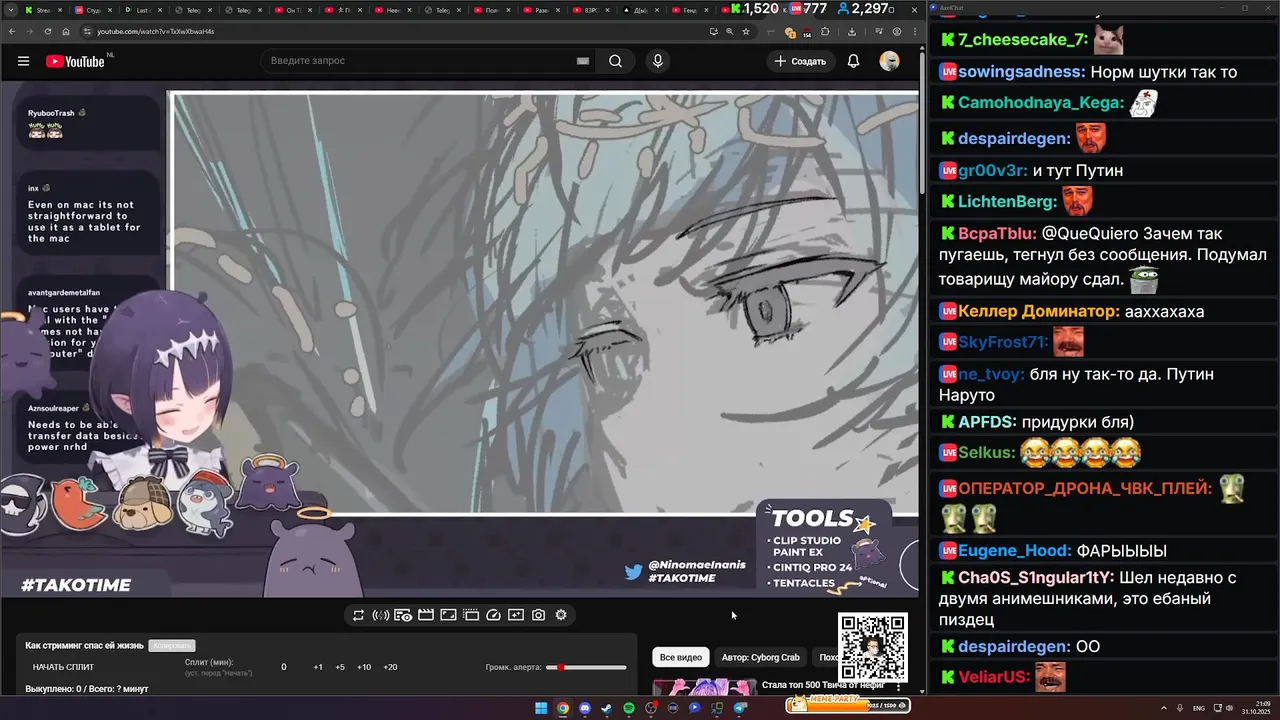Open the playback speed gauge icon

tap(493, 615)
